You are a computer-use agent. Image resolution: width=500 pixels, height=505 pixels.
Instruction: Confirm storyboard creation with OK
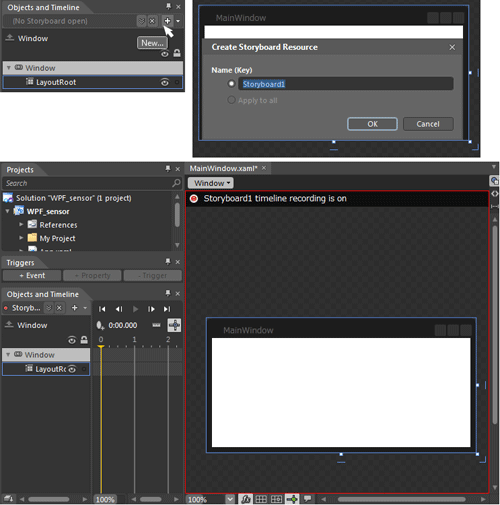tap(372, 124)
